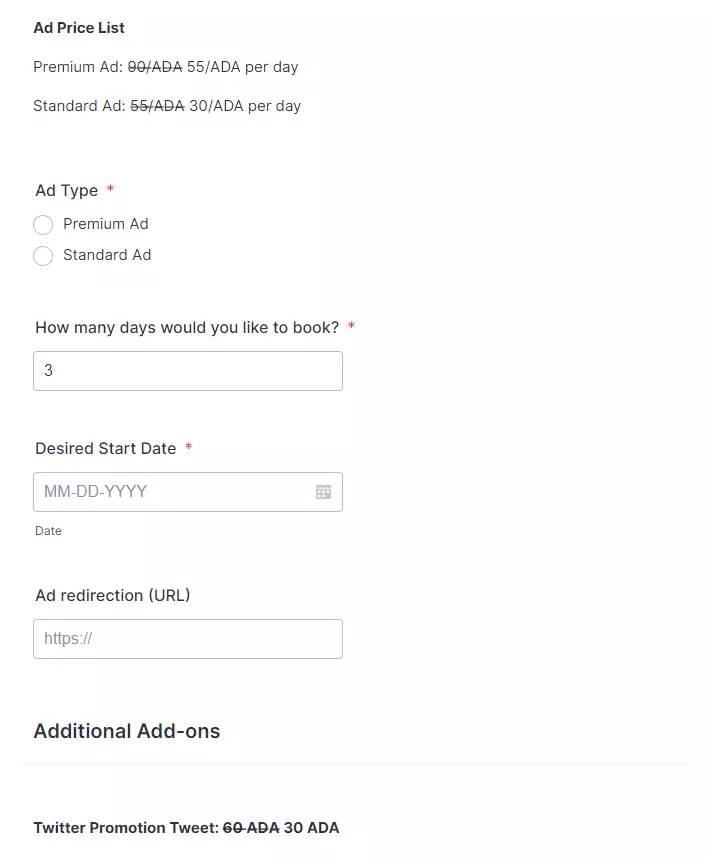Click the Ad redirection (URL) label
707x859 pixels.
click(x=113, y=595)
